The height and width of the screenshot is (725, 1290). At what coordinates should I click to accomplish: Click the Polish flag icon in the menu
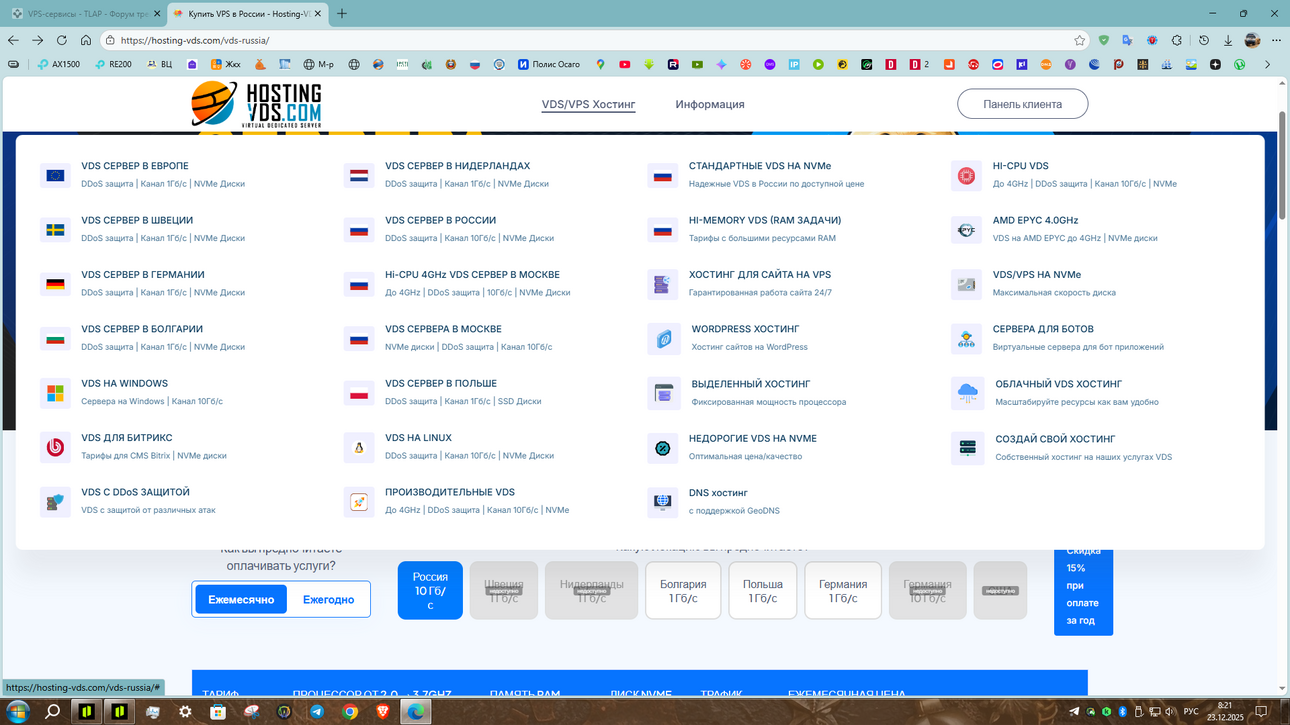point(359,393)
